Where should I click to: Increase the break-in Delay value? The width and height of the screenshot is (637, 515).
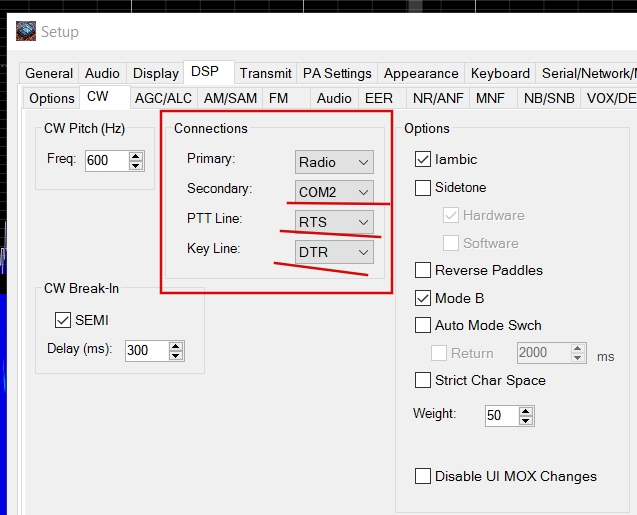[176, 346]
